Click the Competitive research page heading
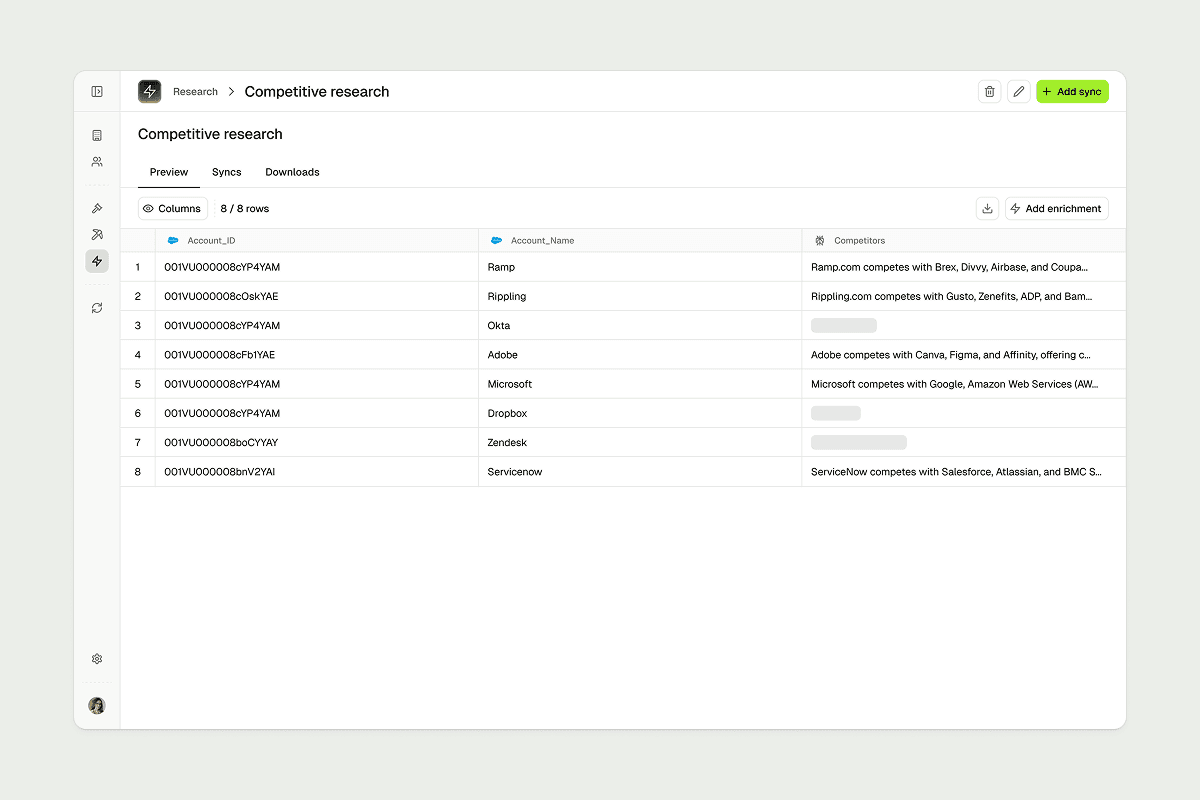1200x800 pixels. 210,134
